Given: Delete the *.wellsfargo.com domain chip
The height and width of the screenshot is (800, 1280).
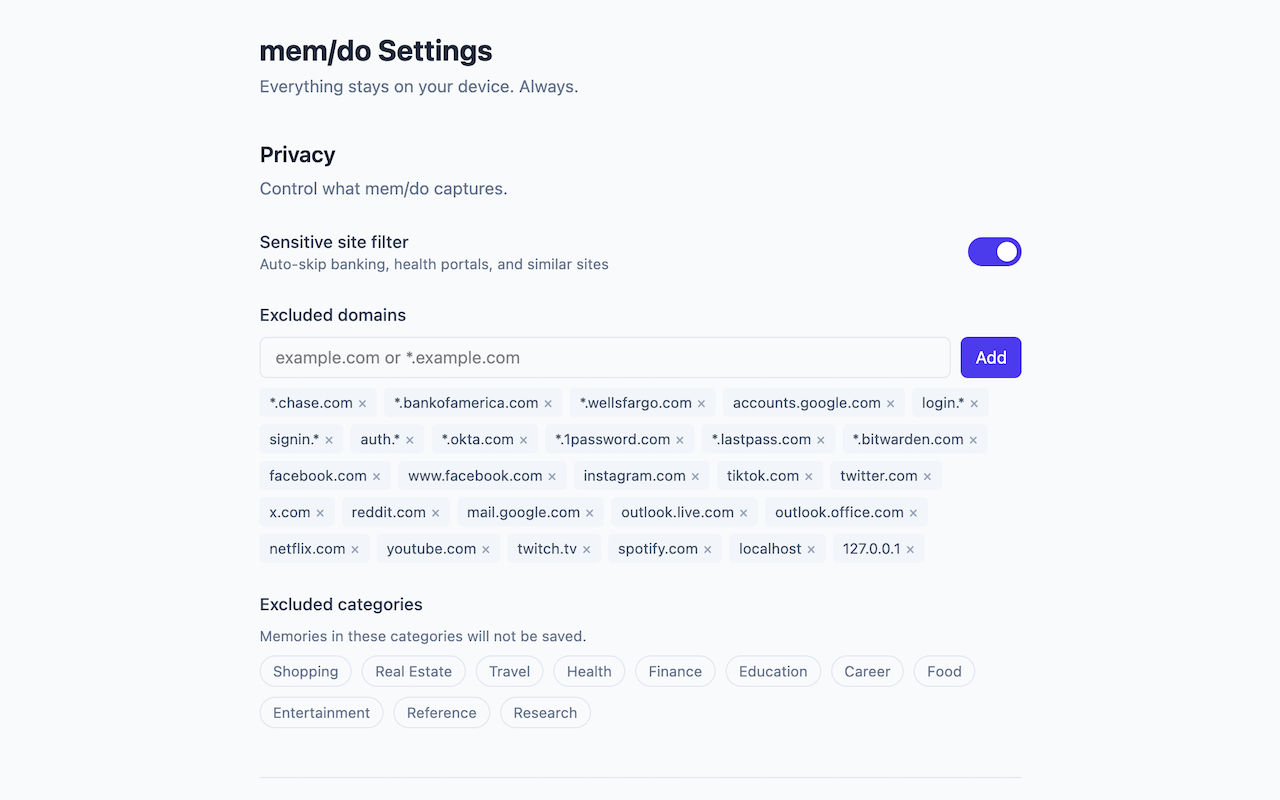Looking at the screenshot, I should [701, 402].
